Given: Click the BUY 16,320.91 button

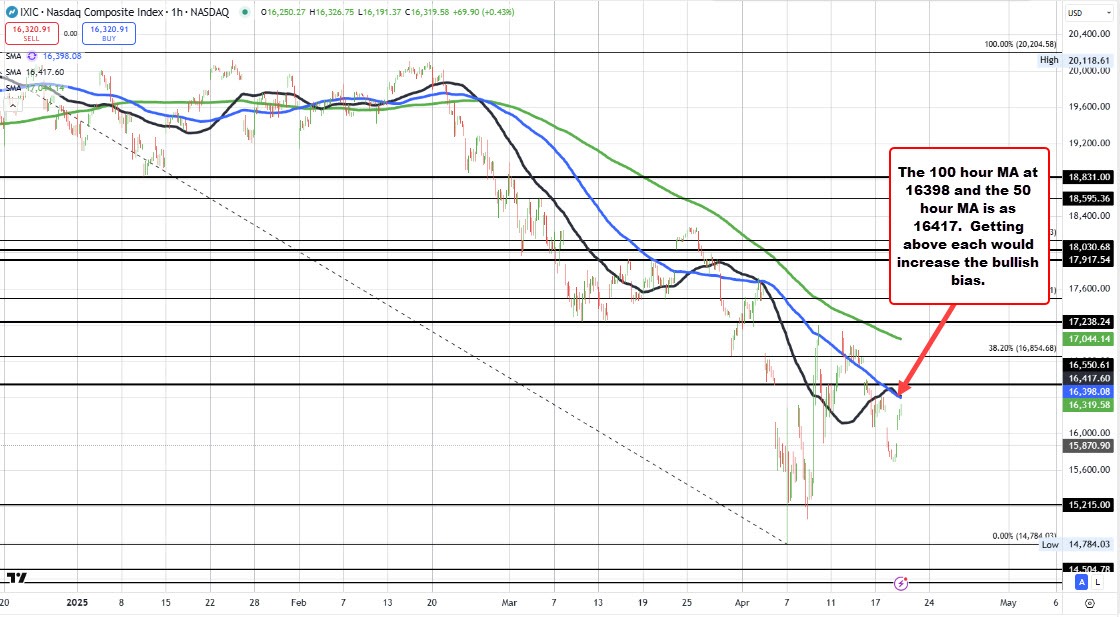Looking at the screenshot, I should [109, 33].
